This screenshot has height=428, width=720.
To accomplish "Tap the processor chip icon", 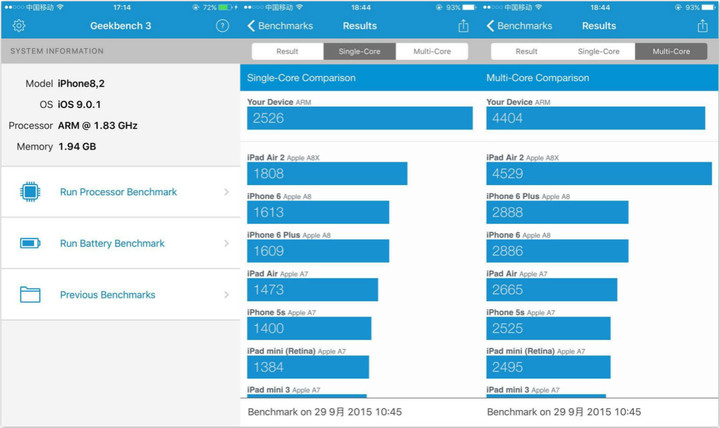I will pos(30,192).
